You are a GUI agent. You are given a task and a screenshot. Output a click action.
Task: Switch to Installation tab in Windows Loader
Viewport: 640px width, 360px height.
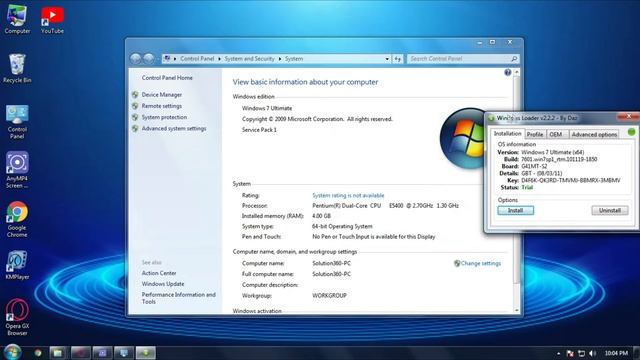click(x=507, y=133)
